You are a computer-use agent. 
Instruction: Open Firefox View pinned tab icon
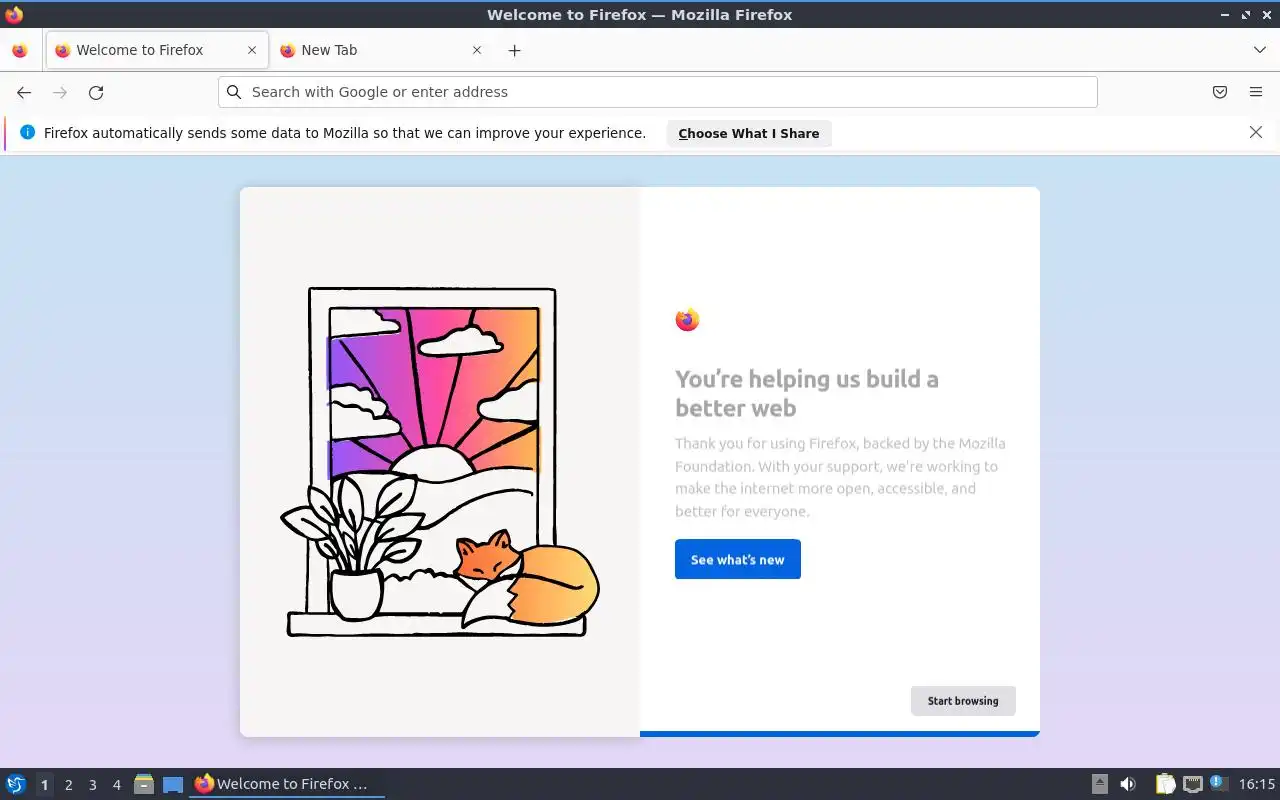coord(20,50)
